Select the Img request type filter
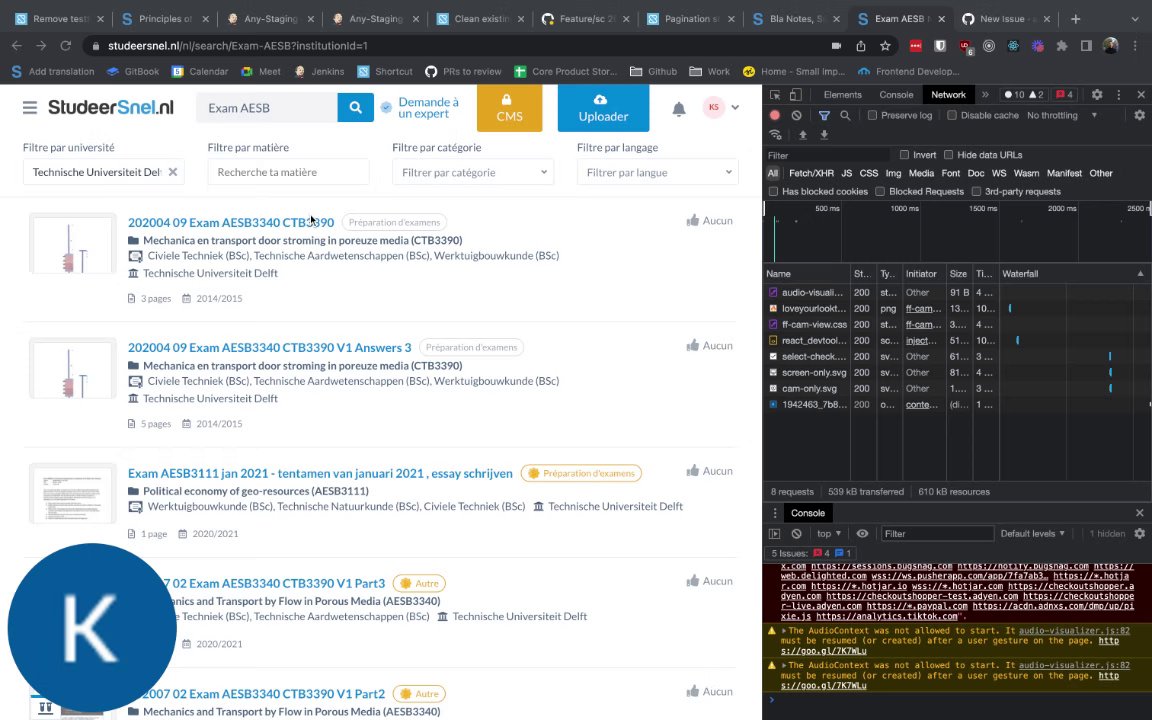The image size is (1152, 720). (893, 173)
